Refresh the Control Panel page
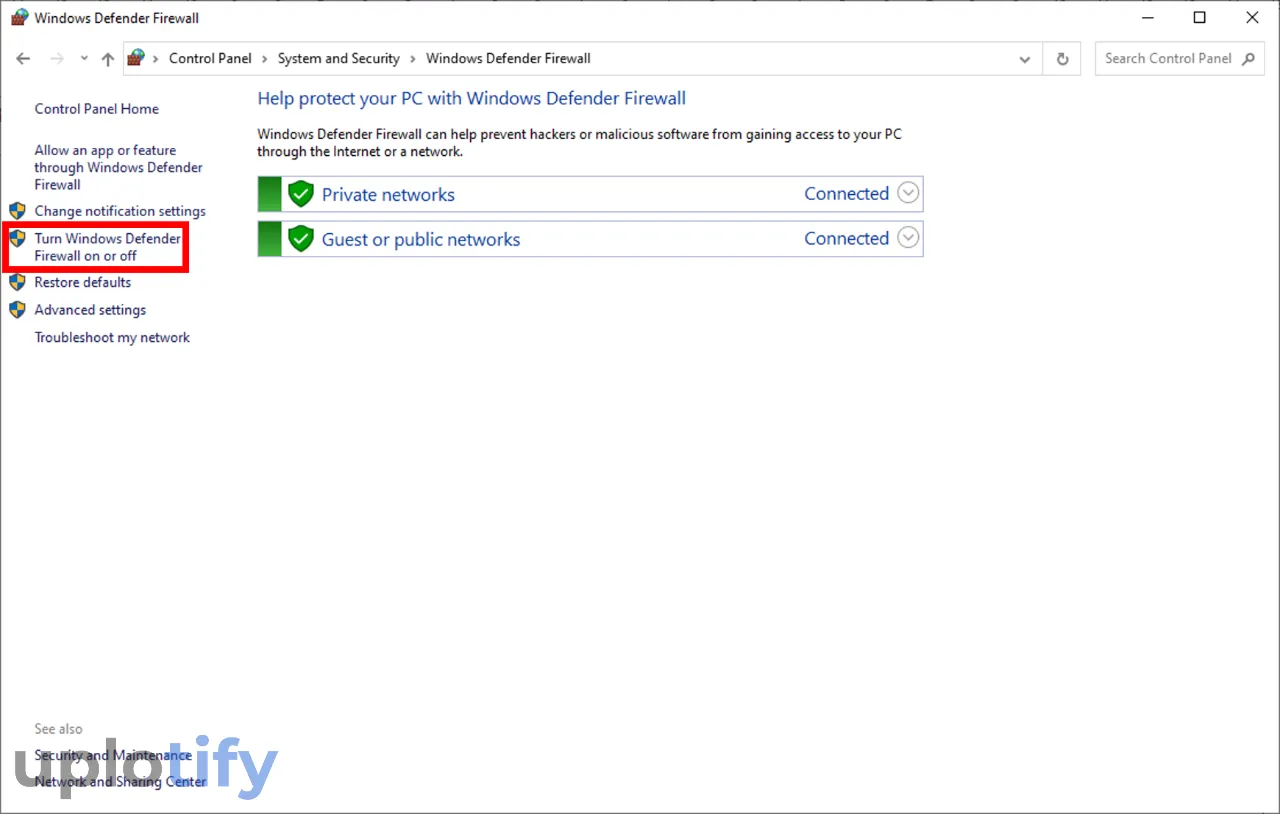Image resolution: width=1280 pixels, height=814 pixels. [1062, 59]
